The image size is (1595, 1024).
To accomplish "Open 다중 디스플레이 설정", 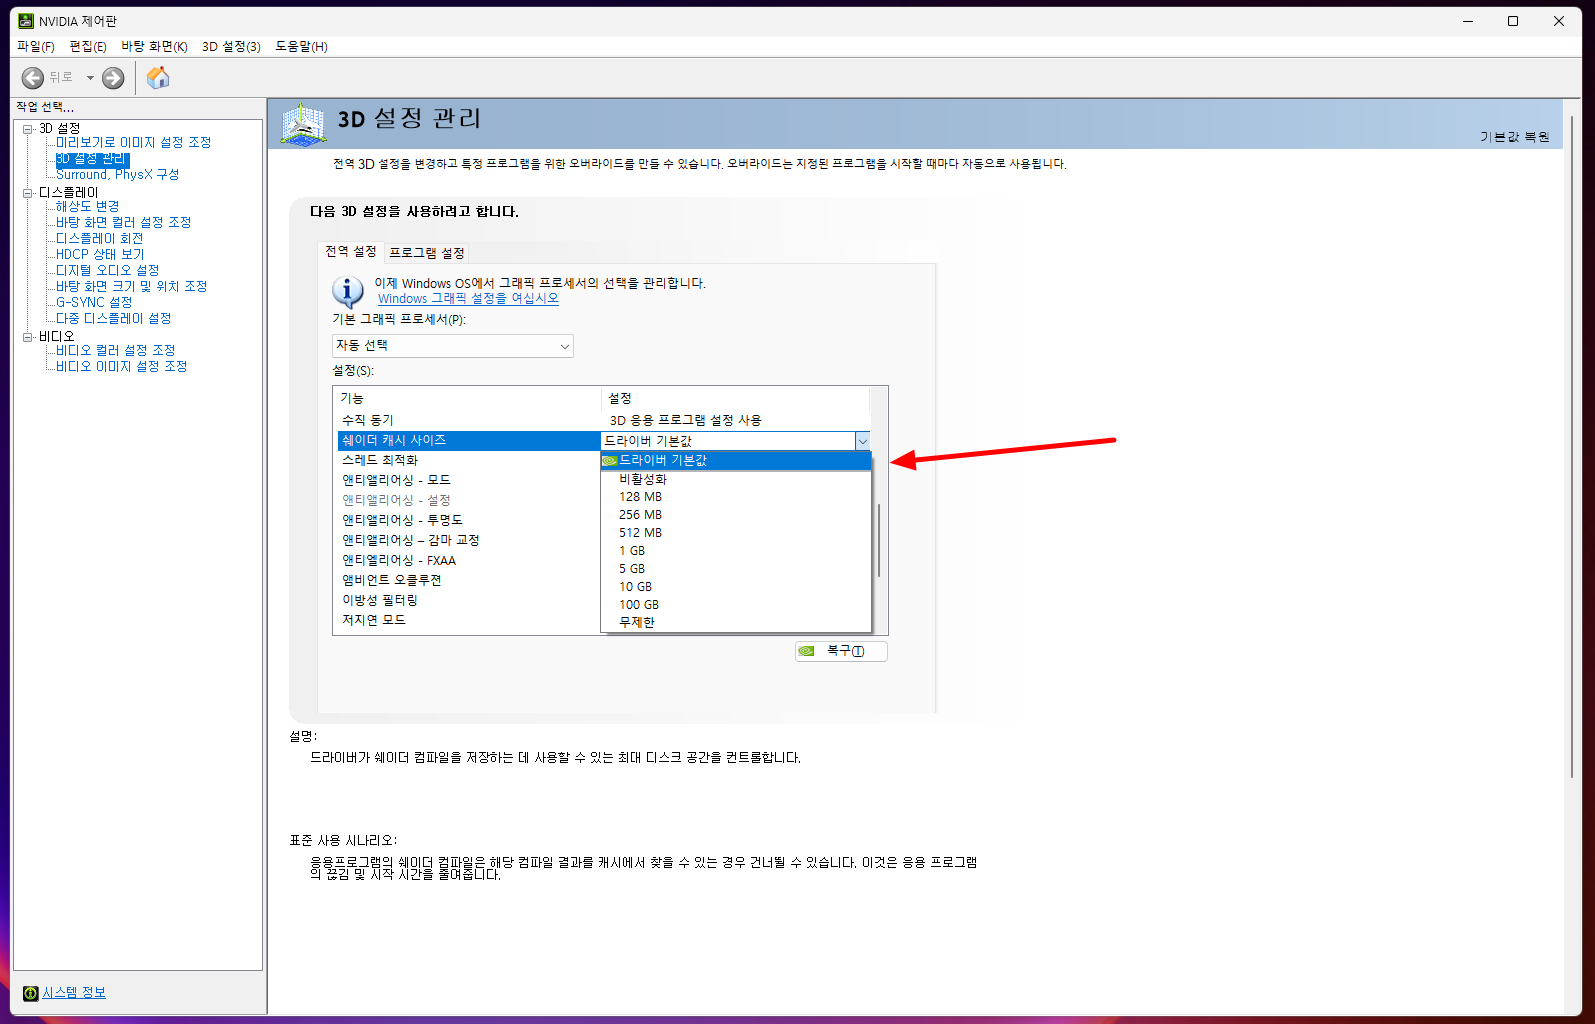I will tap(113, 319).
